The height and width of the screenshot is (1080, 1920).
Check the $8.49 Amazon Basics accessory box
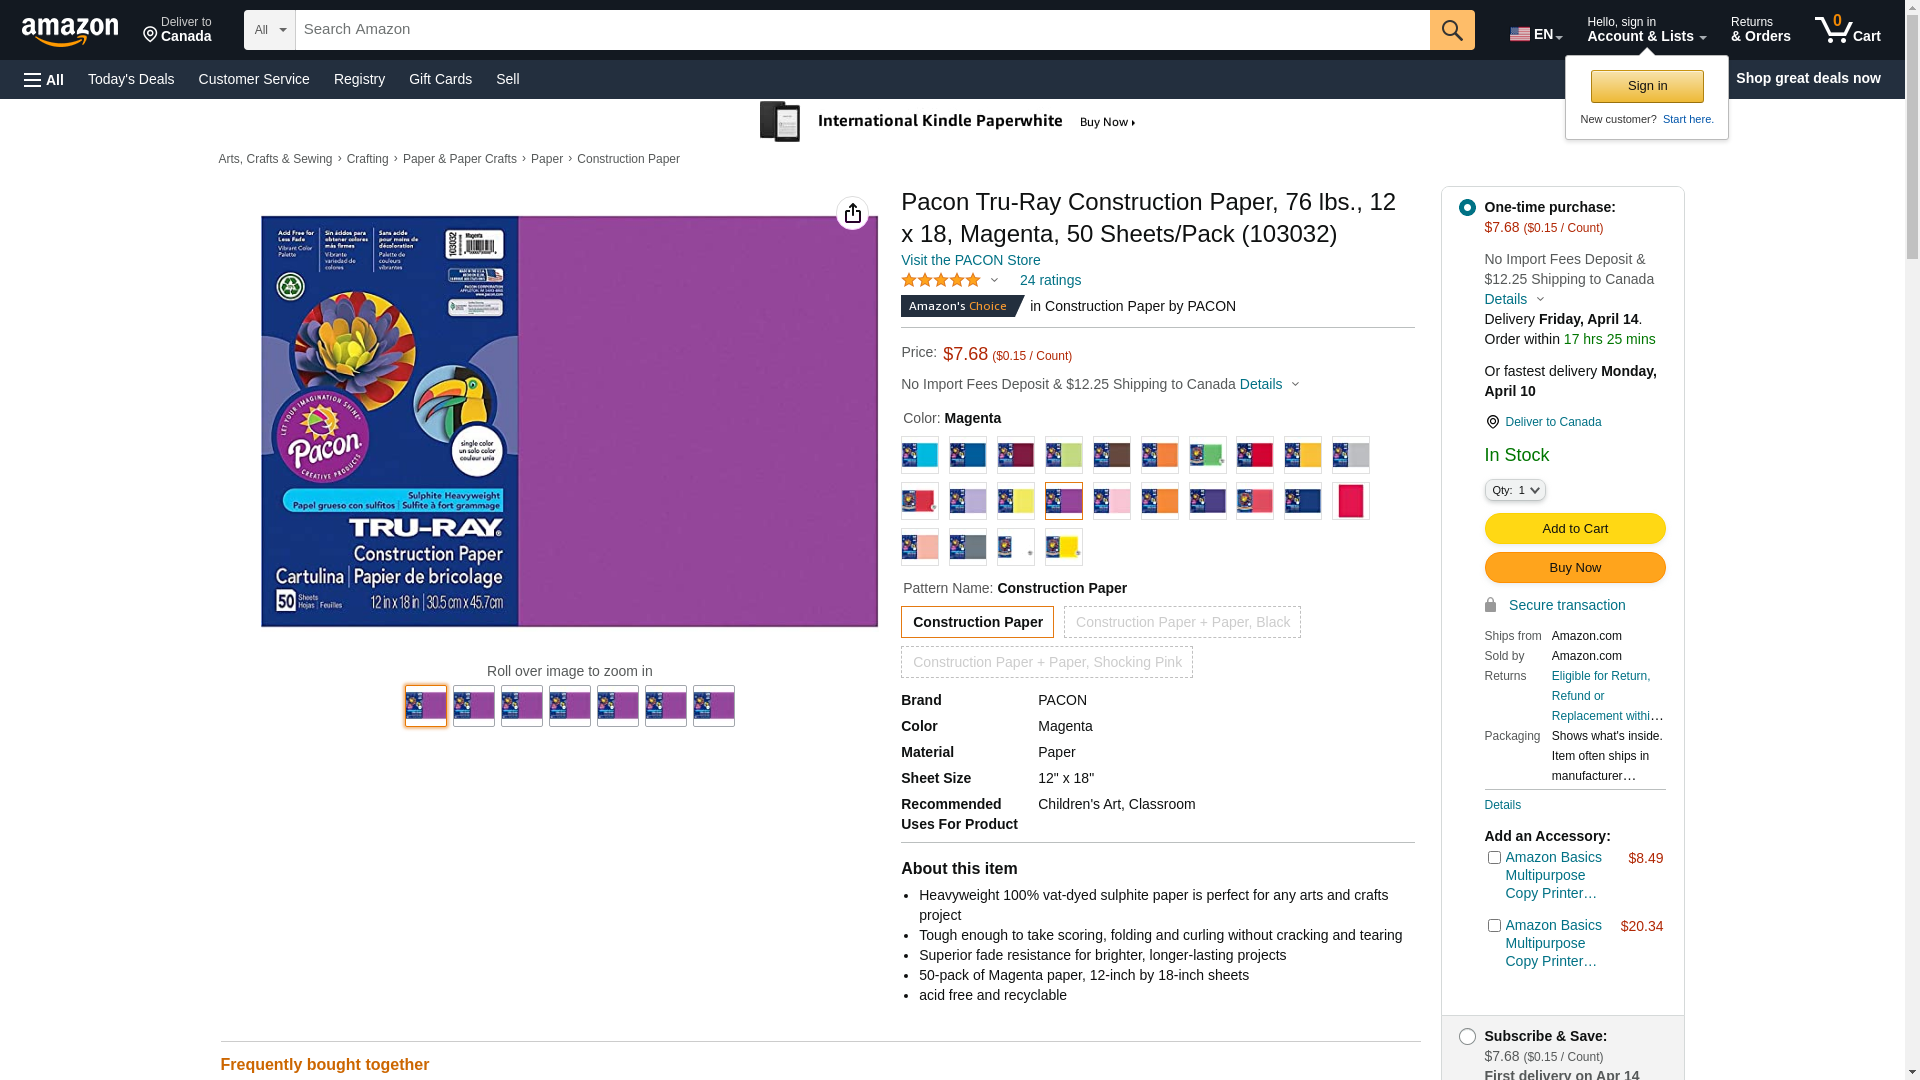[1494, 858]
